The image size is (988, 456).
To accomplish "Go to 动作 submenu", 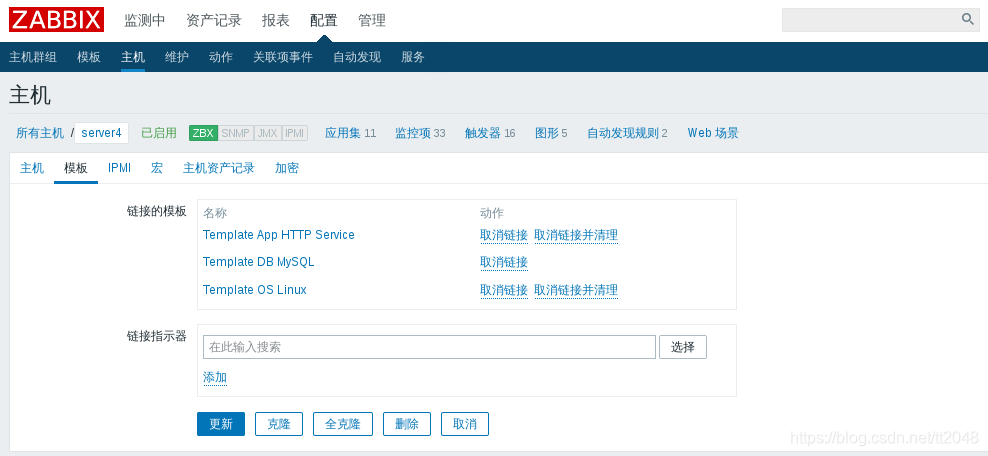I will (x=221, y=57).
